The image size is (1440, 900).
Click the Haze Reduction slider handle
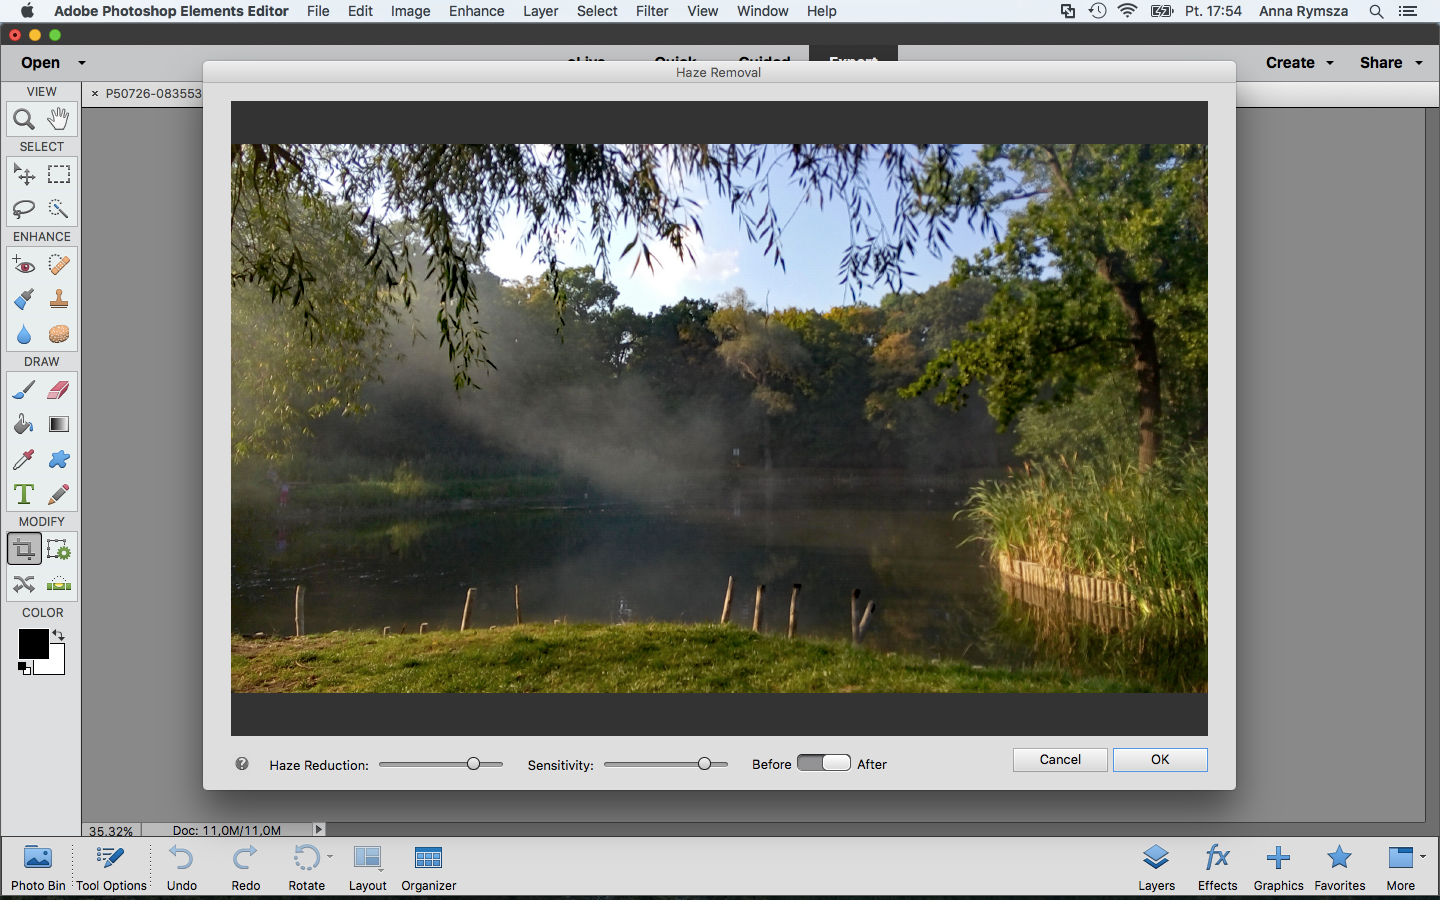coord(474,764)
